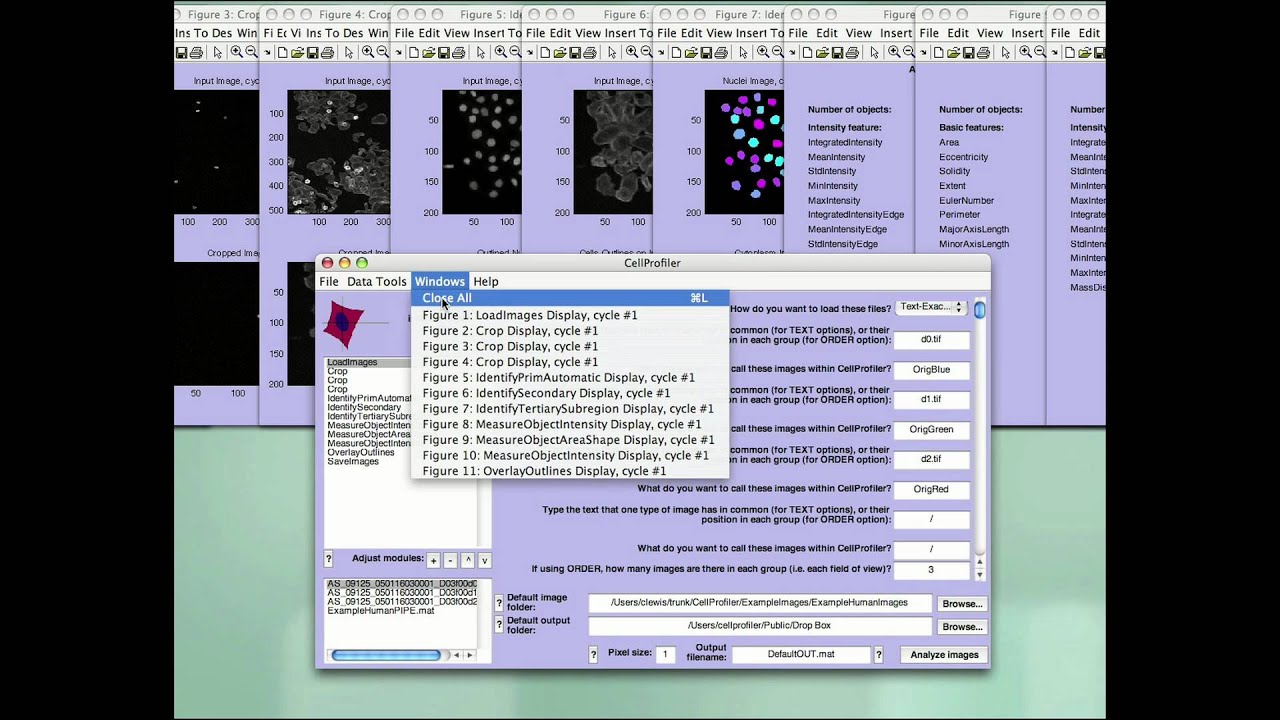Open the View menu in Figure 6 window
The height and width of the screenshot is (720, 1280).
pyautogui.click(x=590, y=33)
